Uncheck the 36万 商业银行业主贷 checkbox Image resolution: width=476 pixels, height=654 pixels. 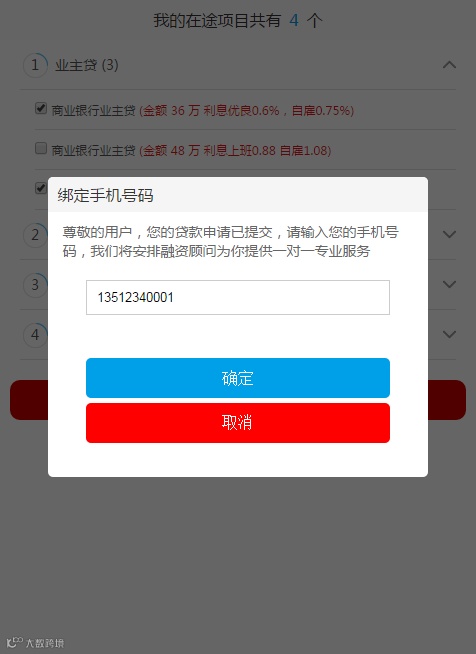(x=40, y=108)
